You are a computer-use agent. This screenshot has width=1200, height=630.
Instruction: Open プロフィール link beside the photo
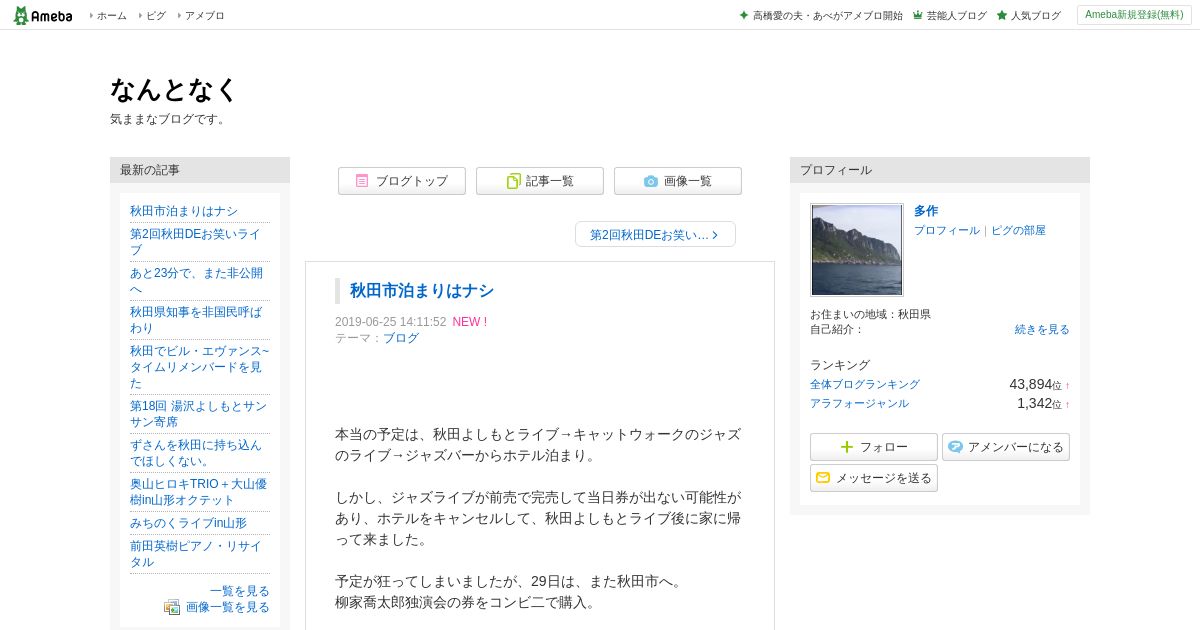947,230
